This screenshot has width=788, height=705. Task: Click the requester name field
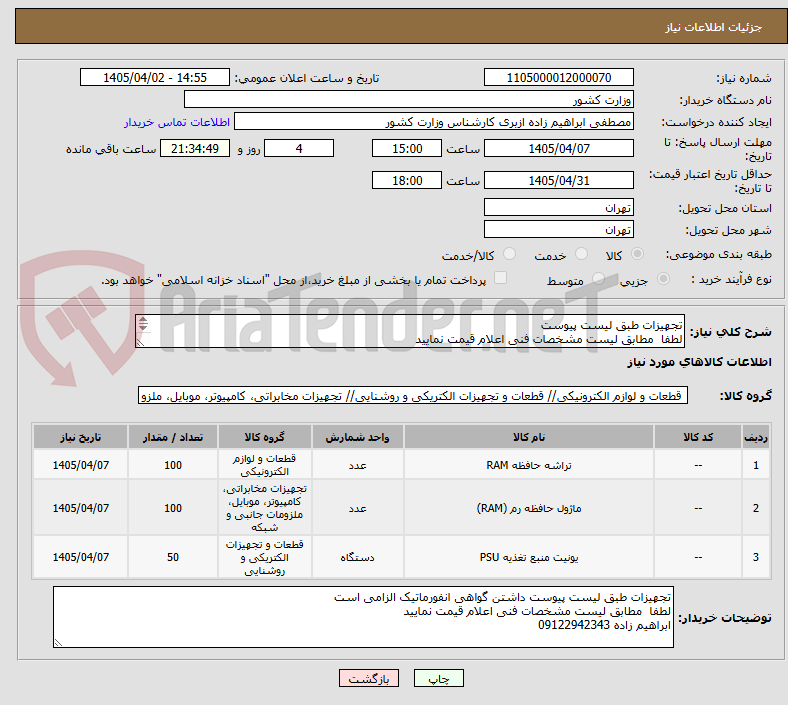pyautogui.click(x=434, y=122)
